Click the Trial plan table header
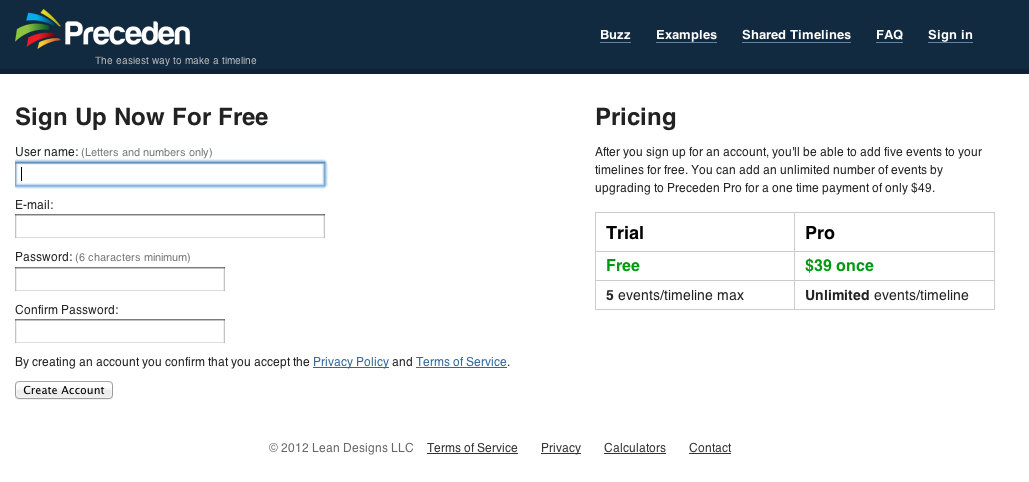The height and width of the screenshot is (482, 1029). pos(625,233)
